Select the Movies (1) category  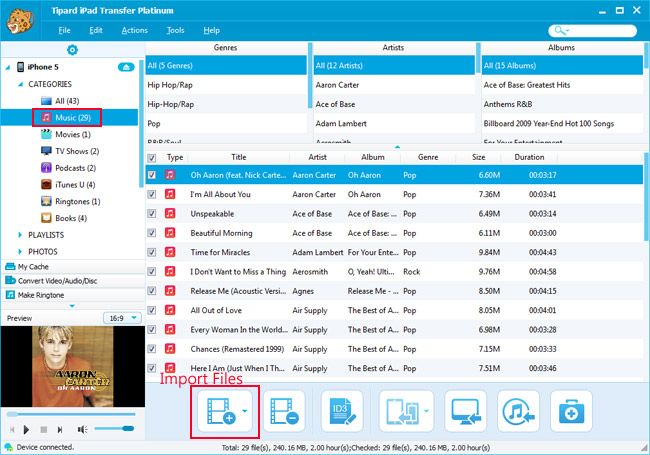pos(65,134)
